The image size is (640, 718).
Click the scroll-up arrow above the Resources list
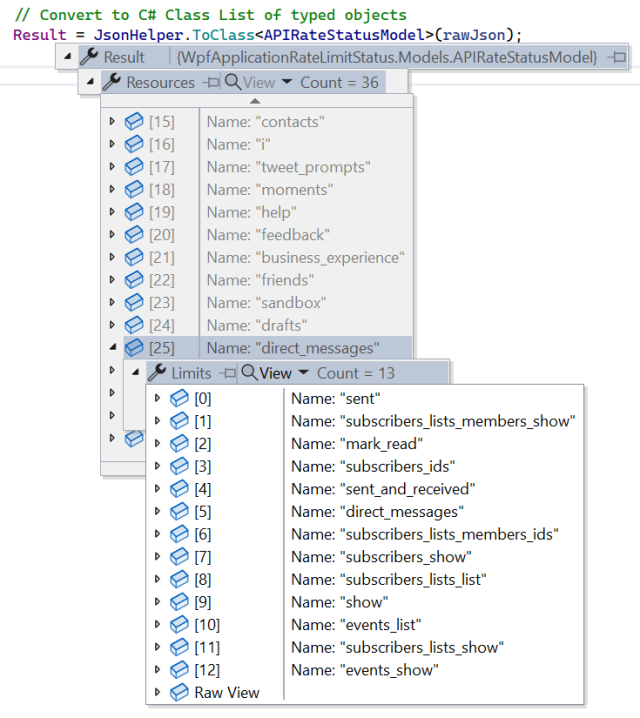coord(255,101)
